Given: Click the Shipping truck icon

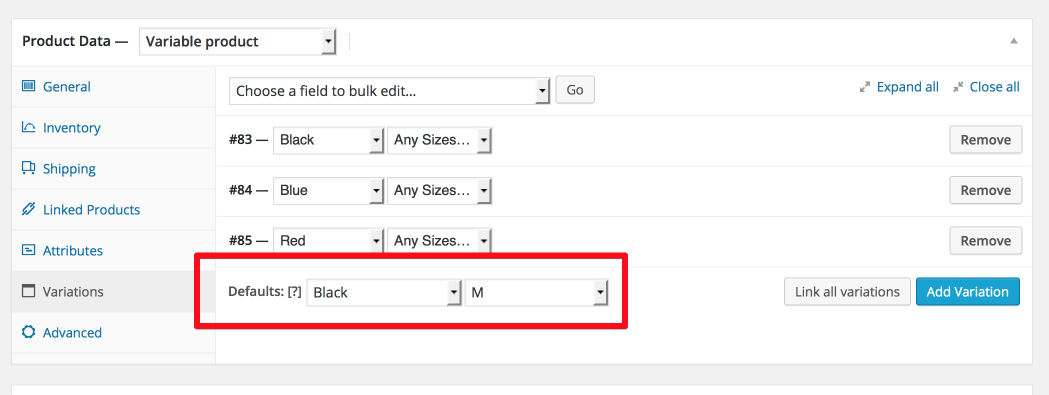Looking at the screenshot, I should click(28, 168).
